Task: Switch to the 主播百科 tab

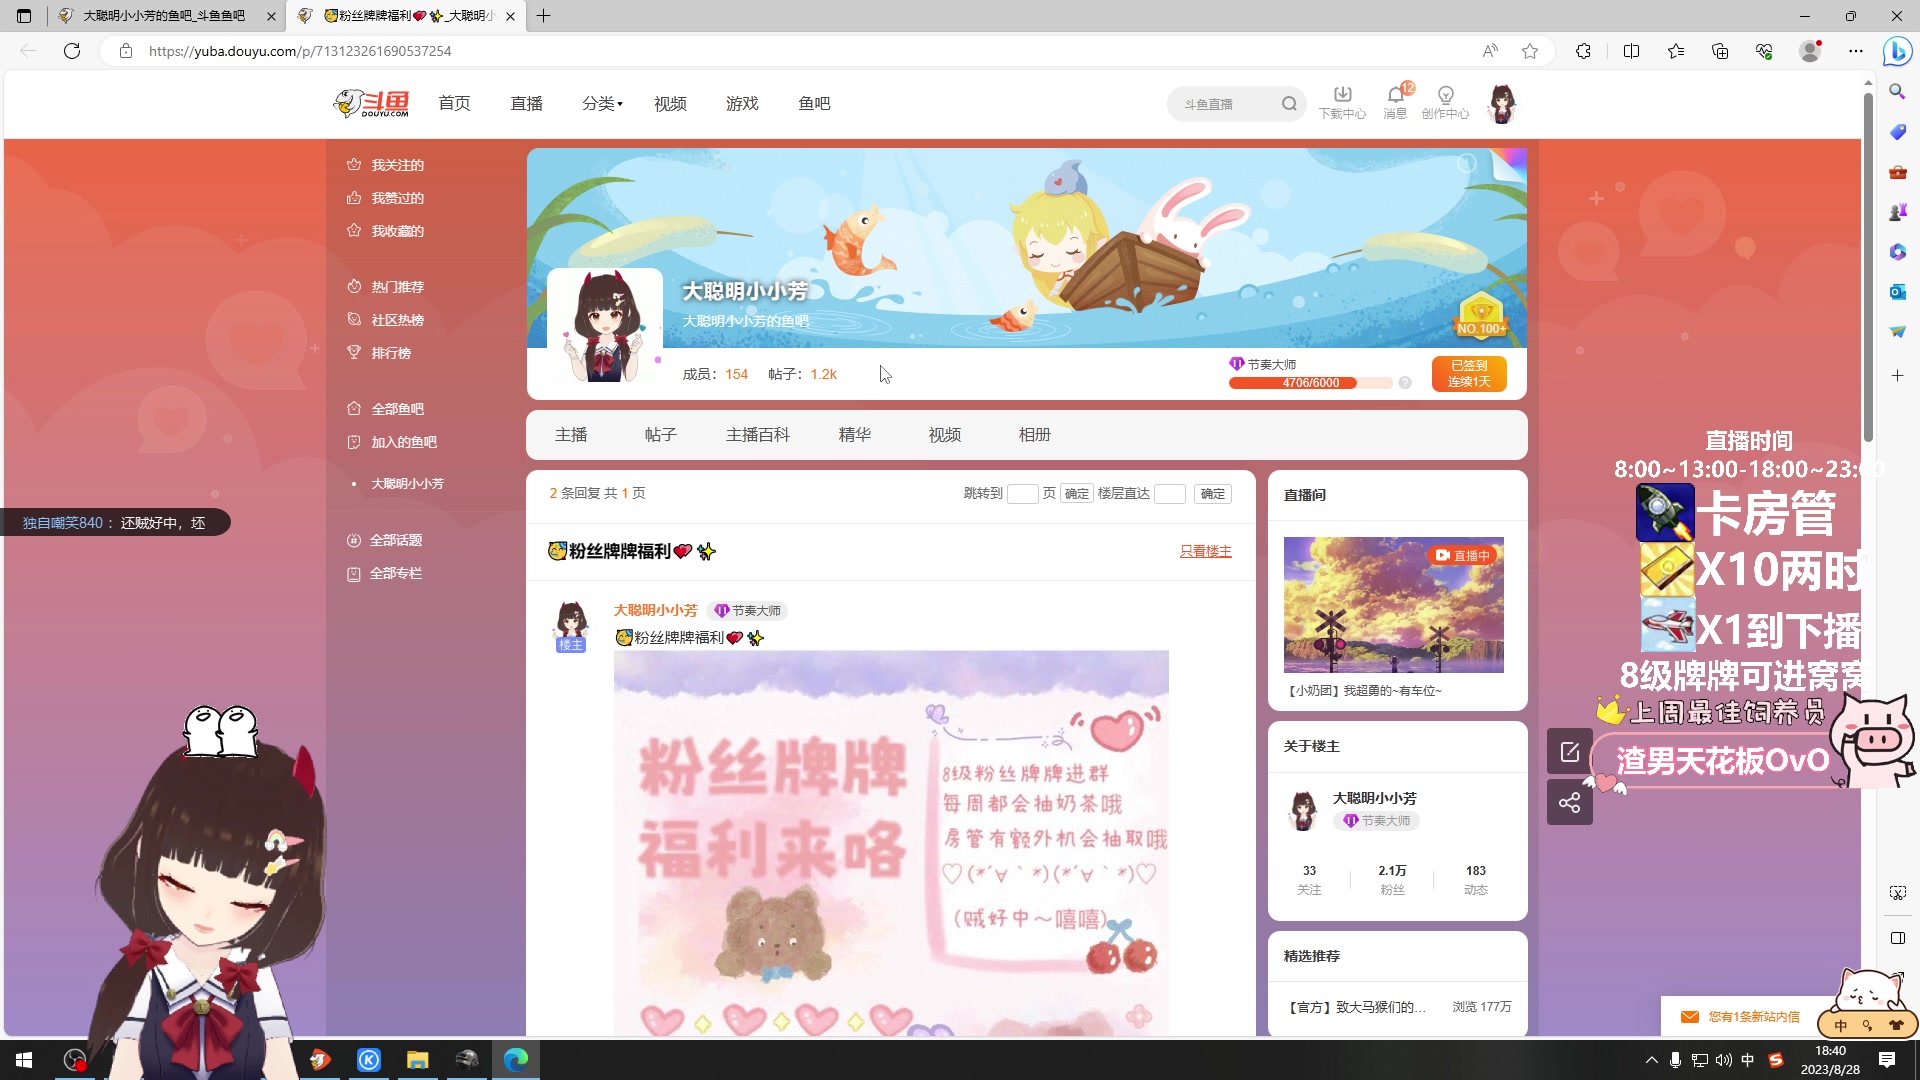Action: (x=757, y=435)
